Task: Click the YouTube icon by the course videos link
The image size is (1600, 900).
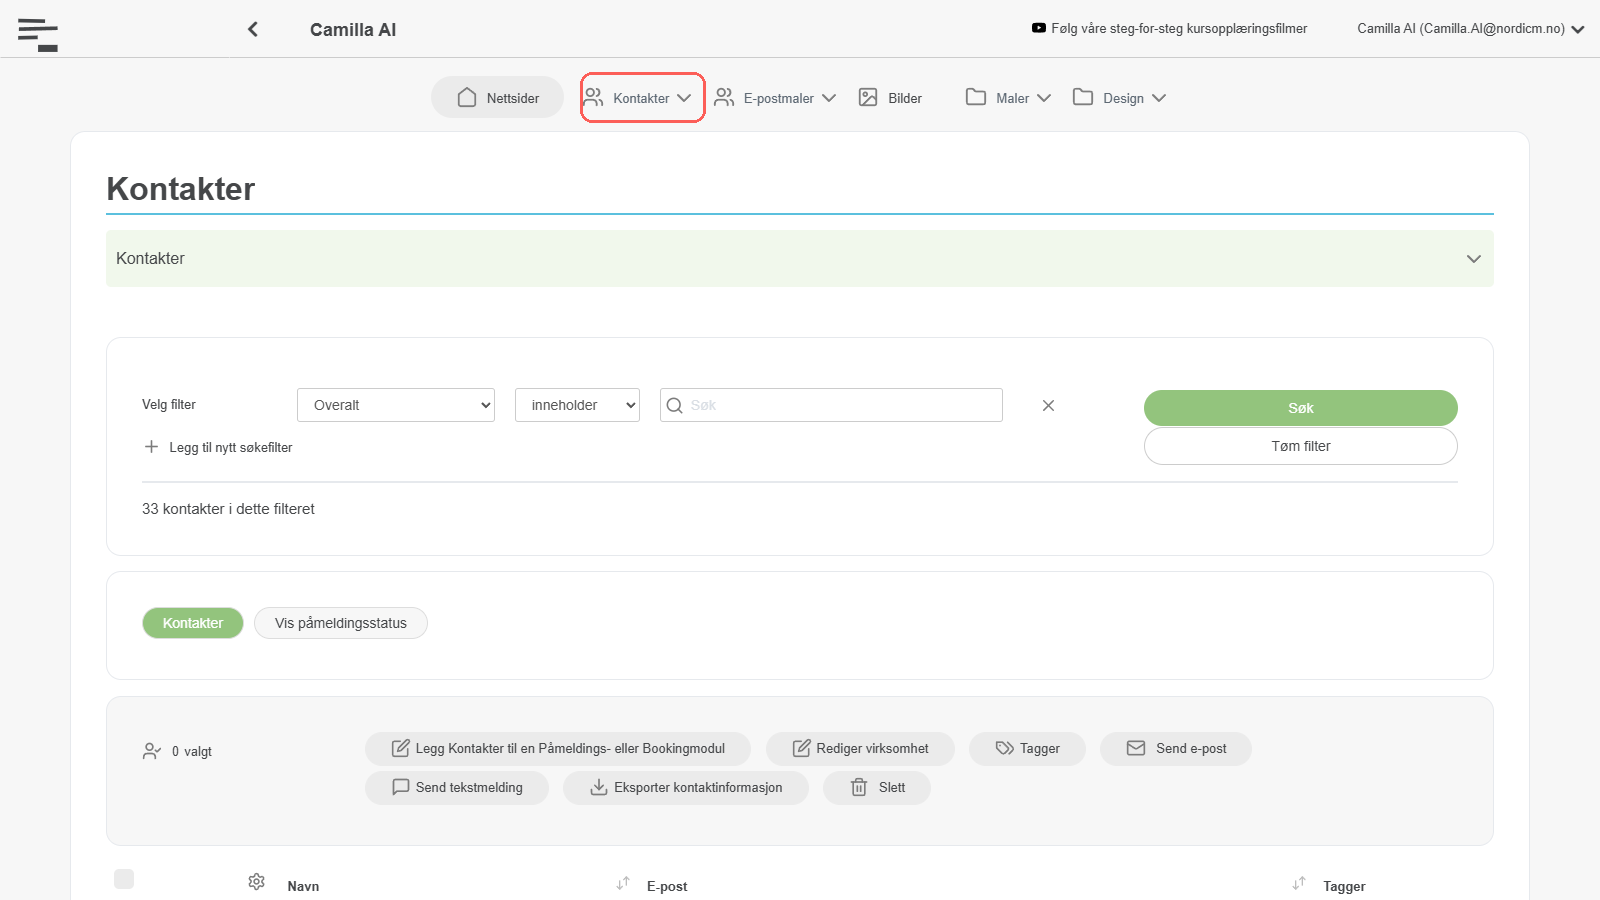Action: click(1039, 28)
